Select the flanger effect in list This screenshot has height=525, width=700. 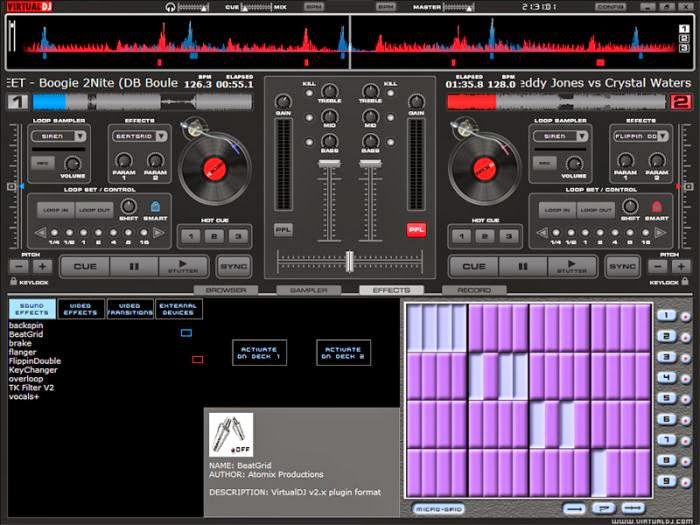pos(23,352)
